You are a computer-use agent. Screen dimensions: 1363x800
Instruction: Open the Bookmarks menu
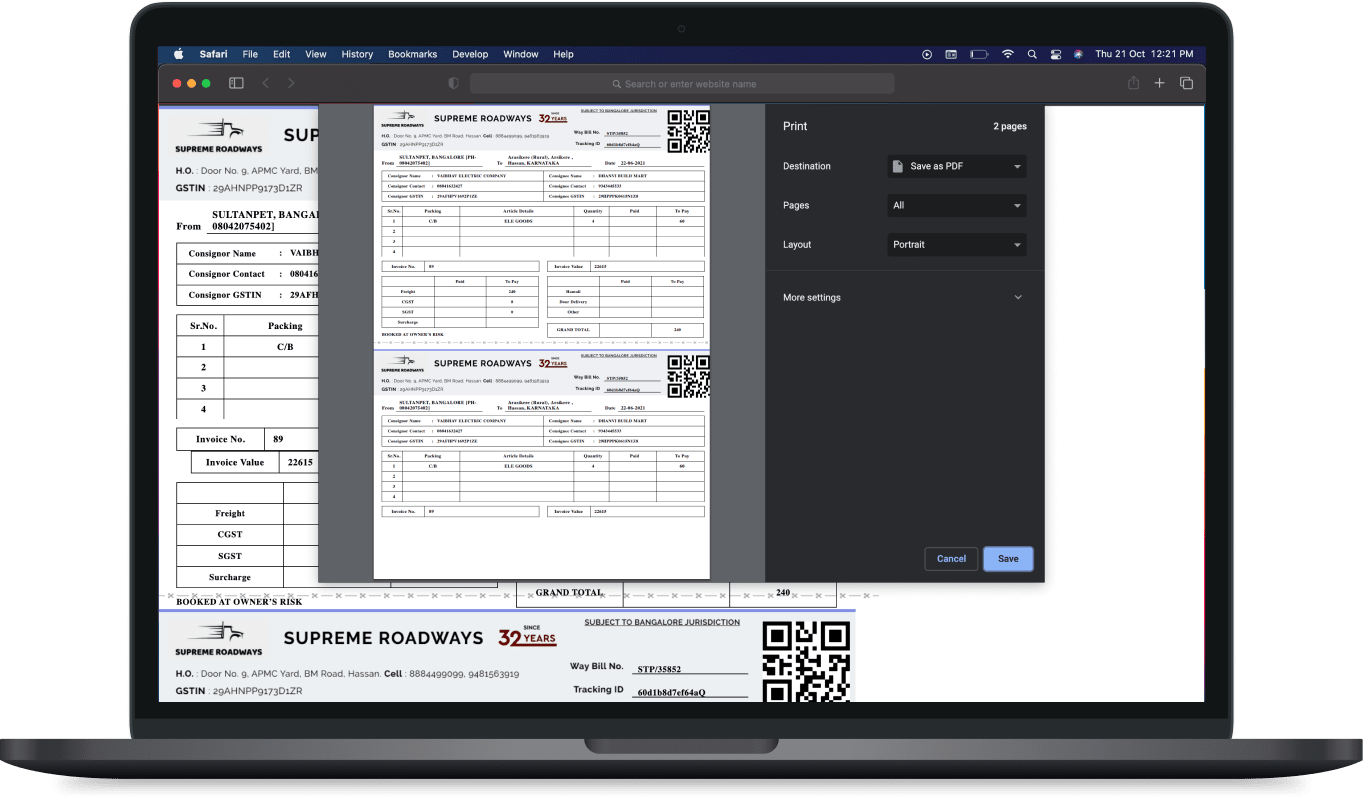pyautogui.click(x=413, y=54)
